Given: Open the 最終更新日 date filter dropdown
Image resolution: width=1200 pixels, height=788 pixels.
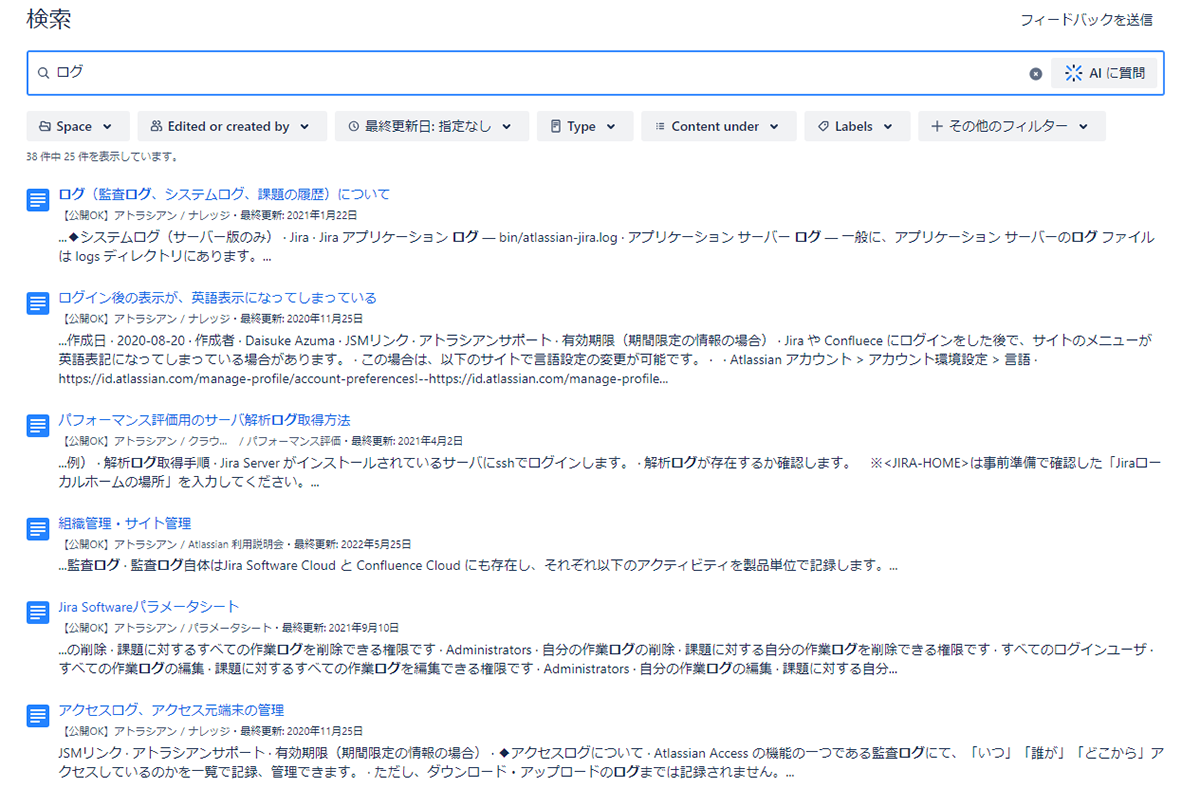Looking at the screenshot, I should 430,126.
